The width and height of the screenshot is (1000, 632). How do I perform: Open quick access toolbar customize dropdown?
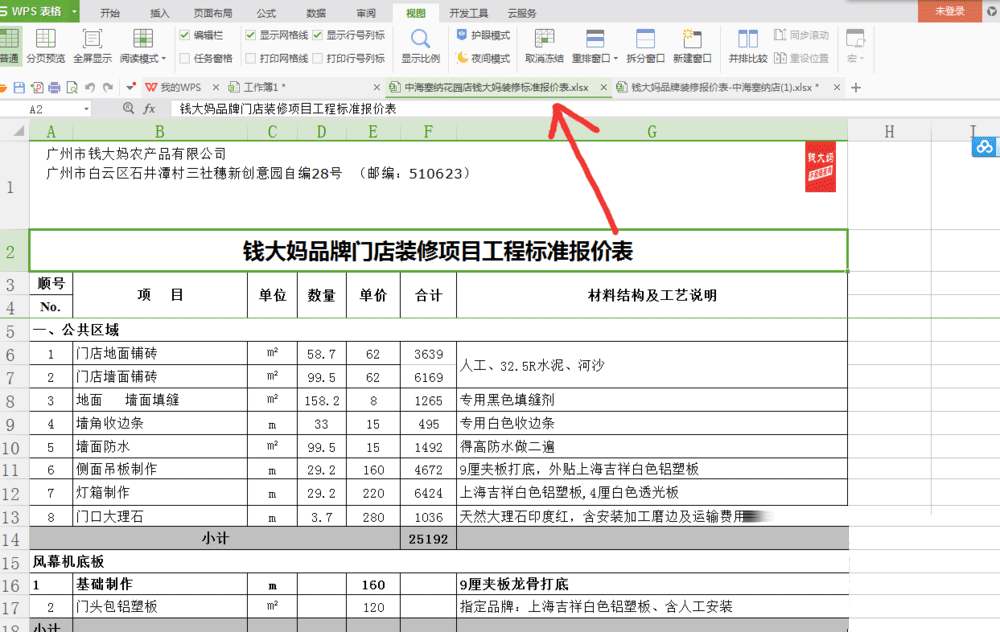(x=131, y=87)
